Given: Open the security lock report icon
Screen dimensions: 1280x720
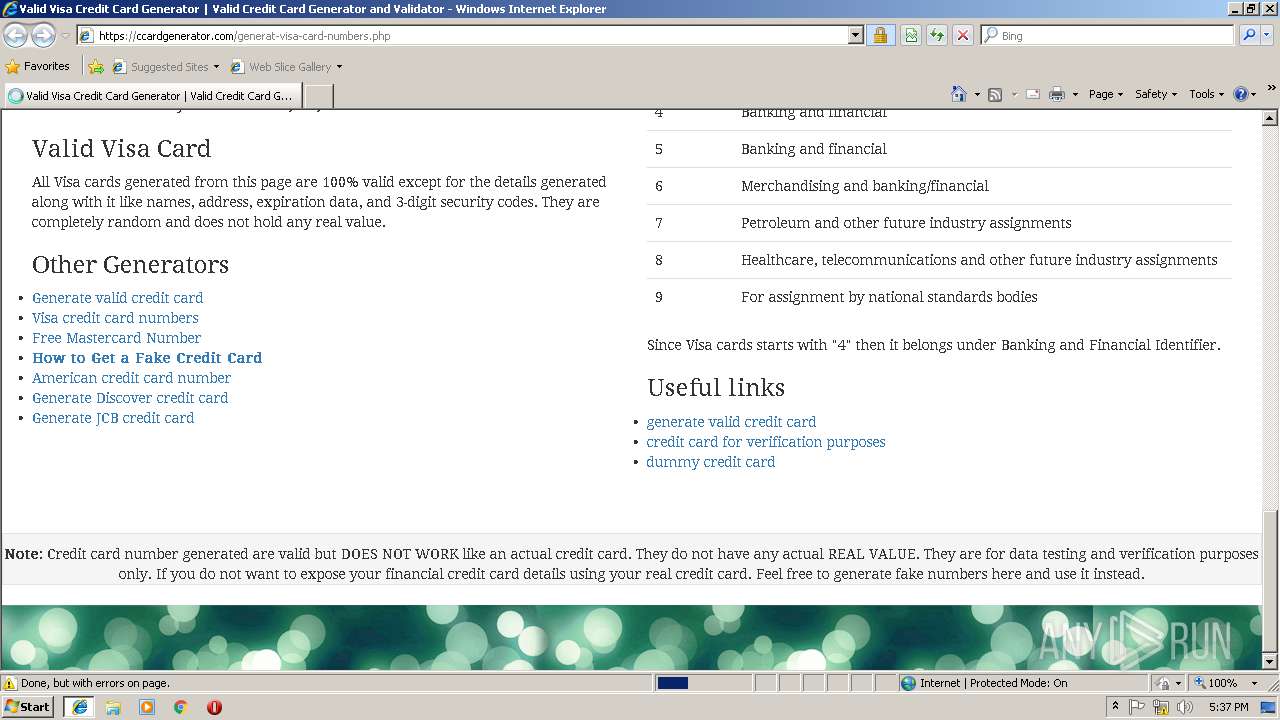Looking at the screenshot, I should 880,35.
